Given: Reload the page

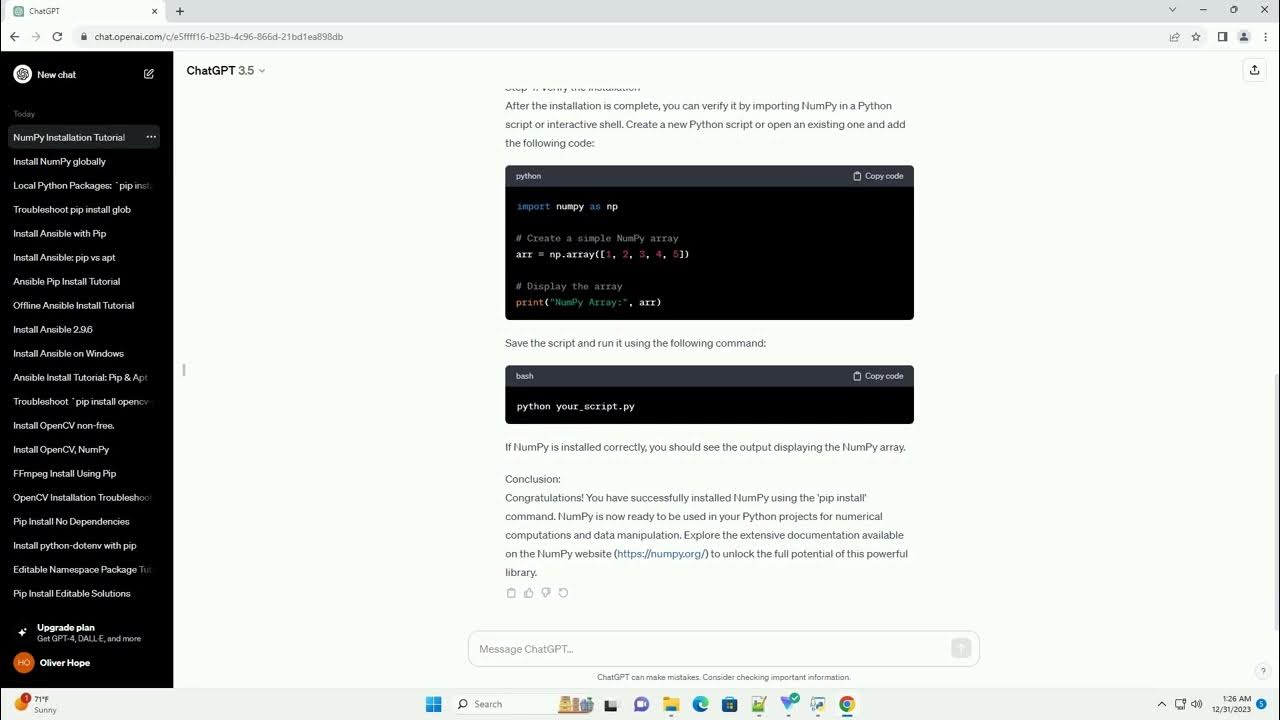Looking at the screenshot, I should pos(58,37).
